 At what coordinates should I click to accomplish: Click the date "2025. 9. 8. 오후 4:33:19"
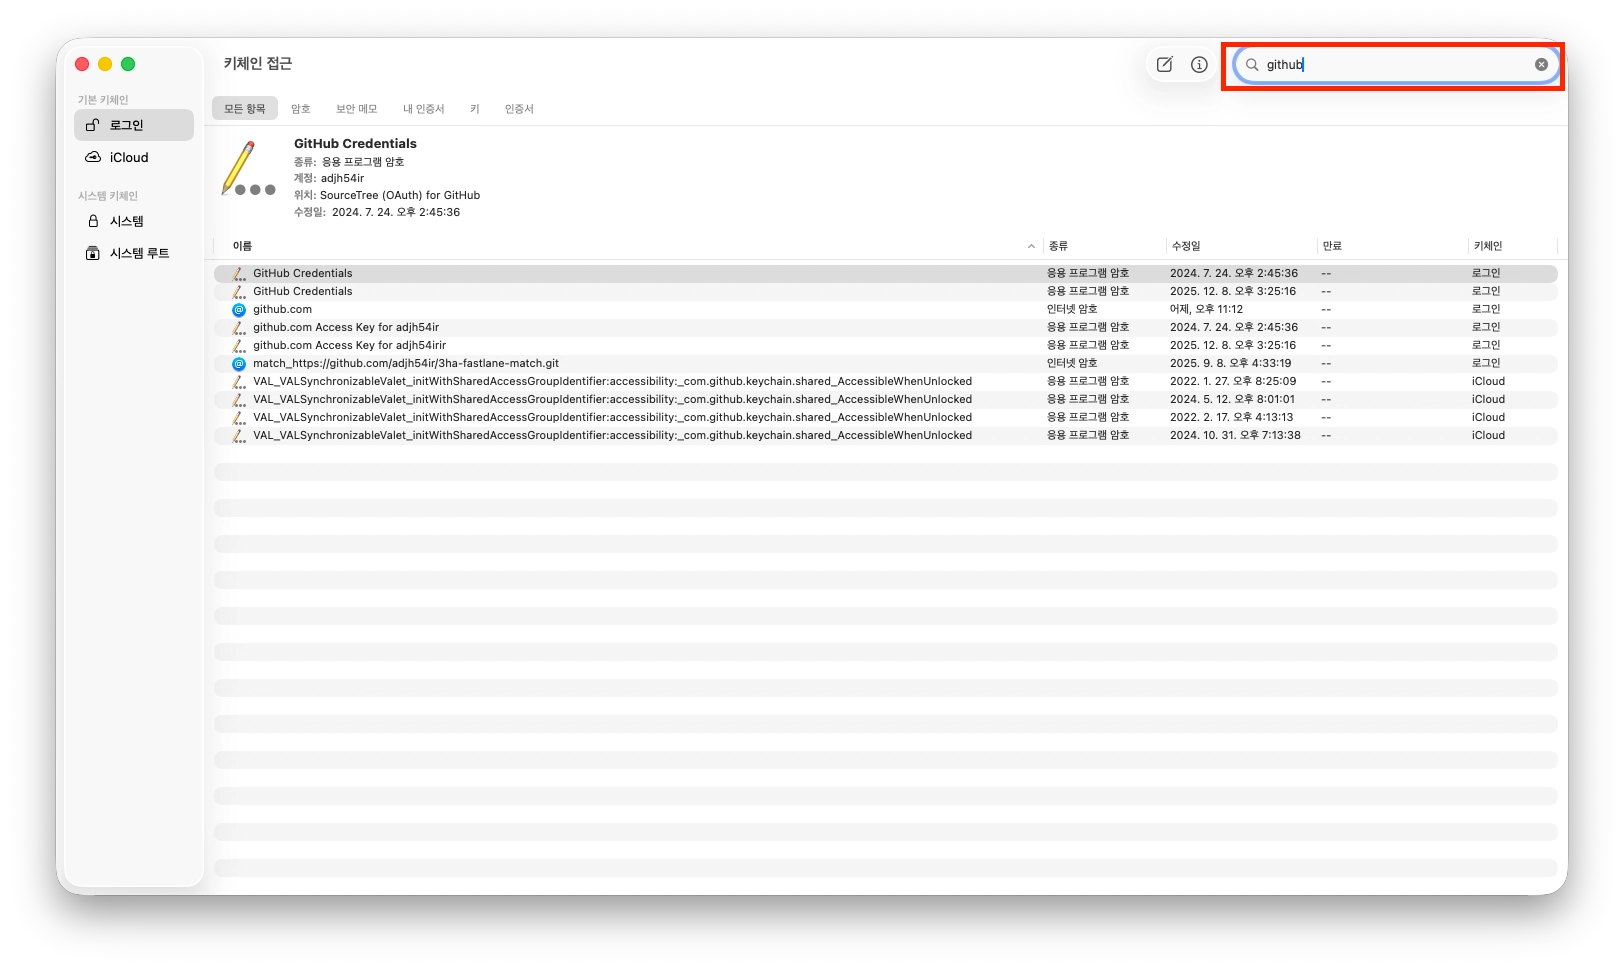coord(1230,363)
